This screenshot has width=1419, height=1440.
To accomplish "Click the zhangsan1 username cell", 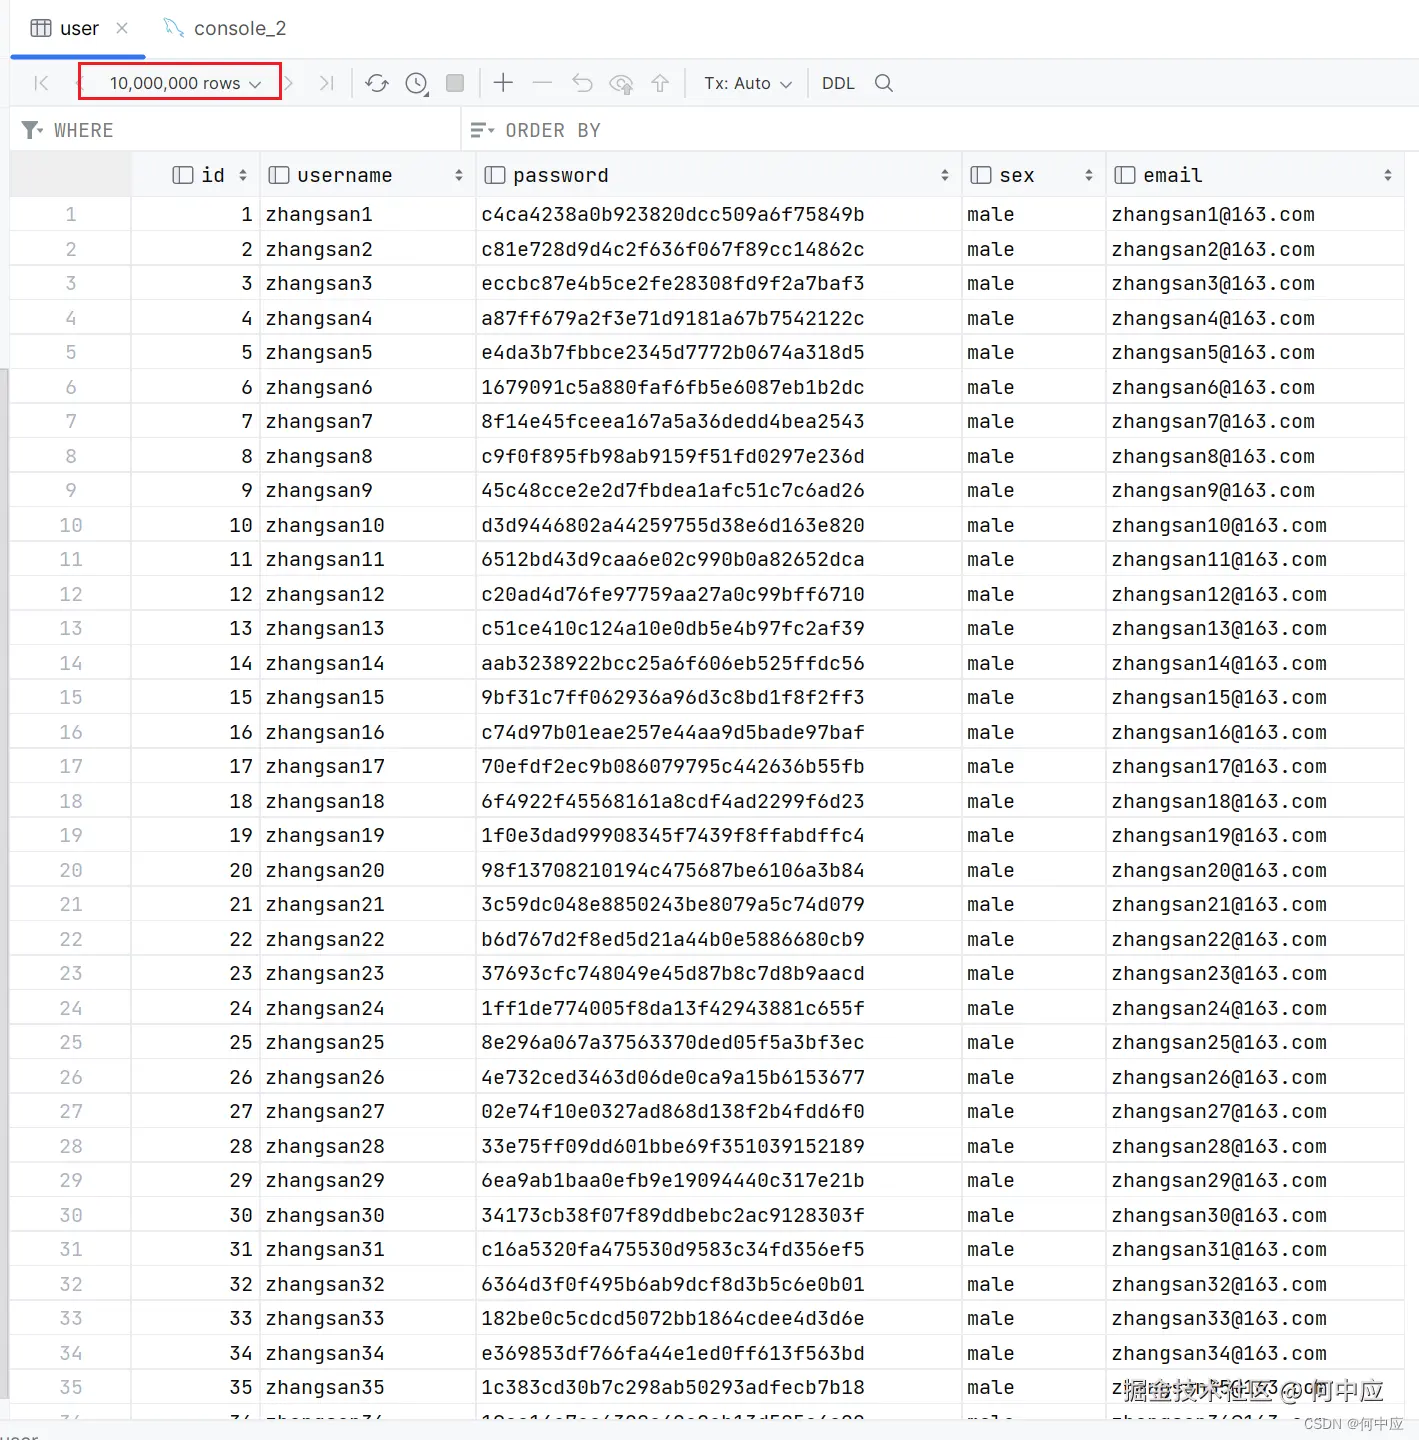I will (368, 214).
